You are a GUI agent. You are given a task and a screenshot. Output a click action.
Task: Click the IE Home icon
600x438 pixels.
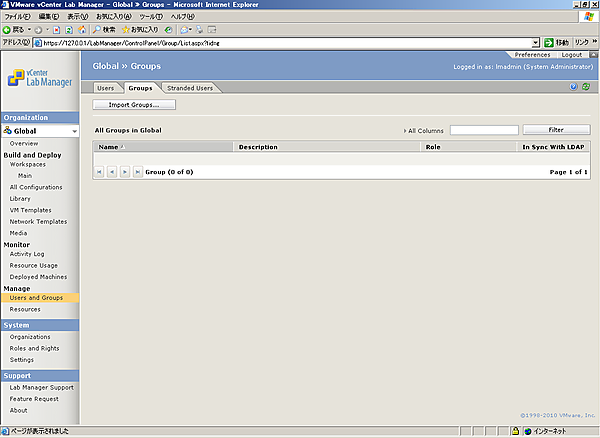[82, 29]
